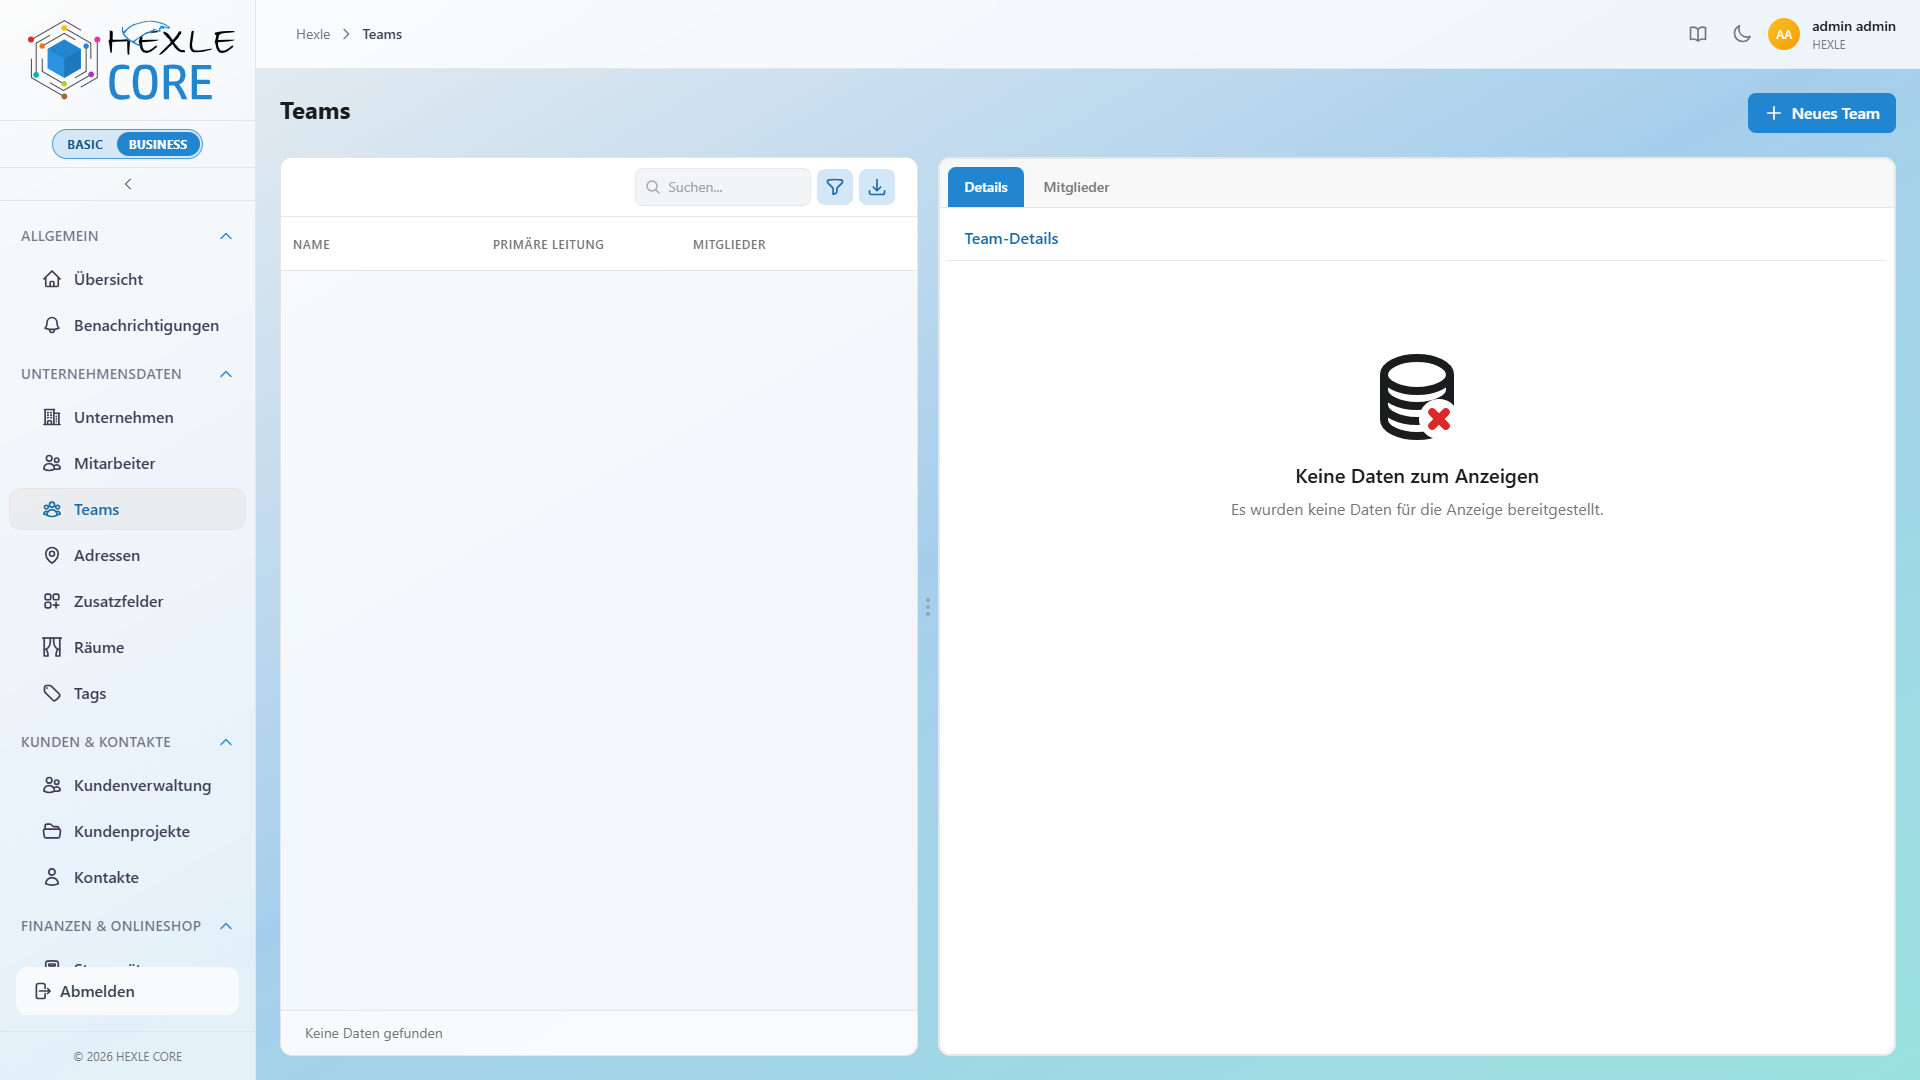The image size is (1920, 1080).
Task: Click the Abmelden logout button
Action: click(x=127, y=991)
